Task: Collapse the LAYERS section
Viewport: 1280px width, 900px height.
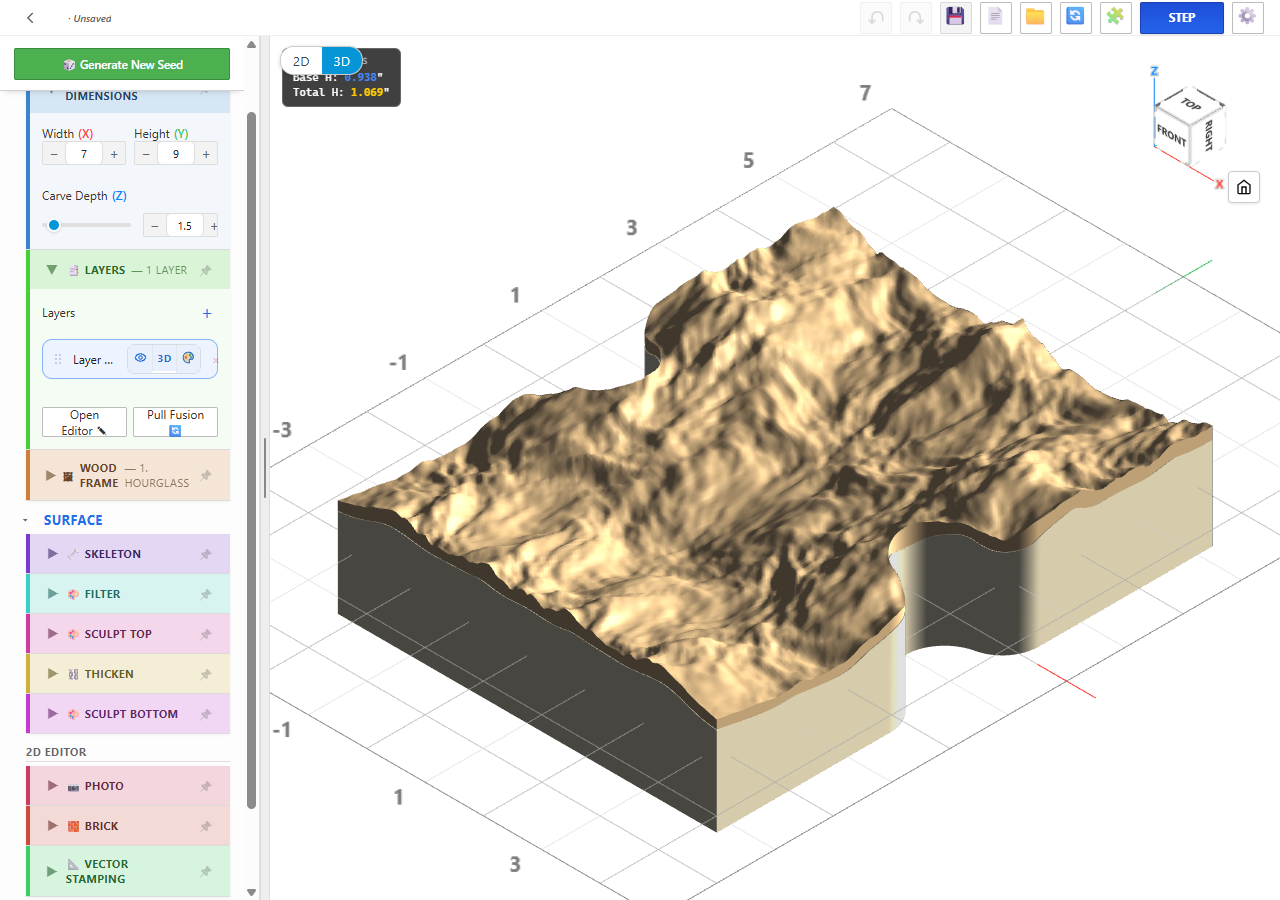Action: pos(51,270)
